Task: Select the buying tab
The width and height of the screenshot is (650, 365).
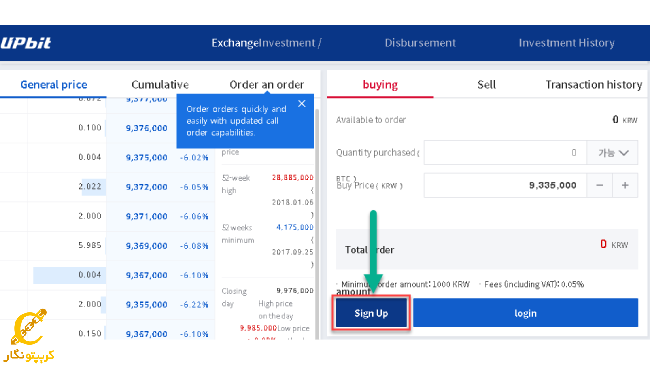Action: coord(380,85)
